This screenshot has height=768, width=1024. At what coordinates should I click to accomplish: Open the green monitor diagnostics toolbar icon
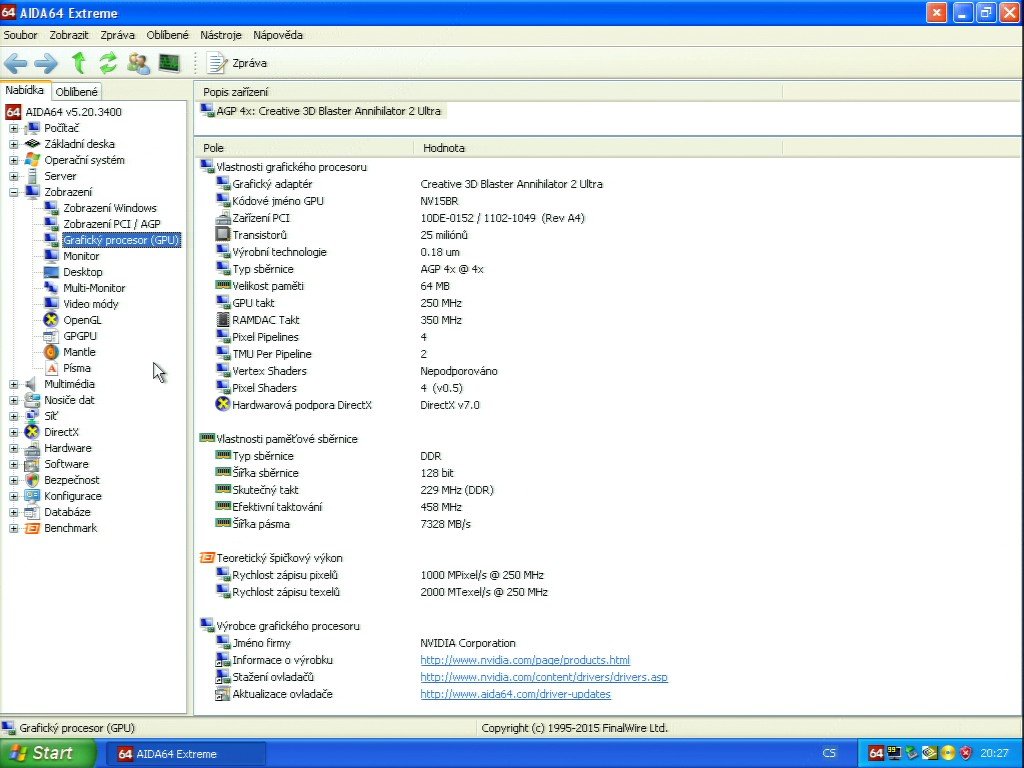(x=169, y=63)
